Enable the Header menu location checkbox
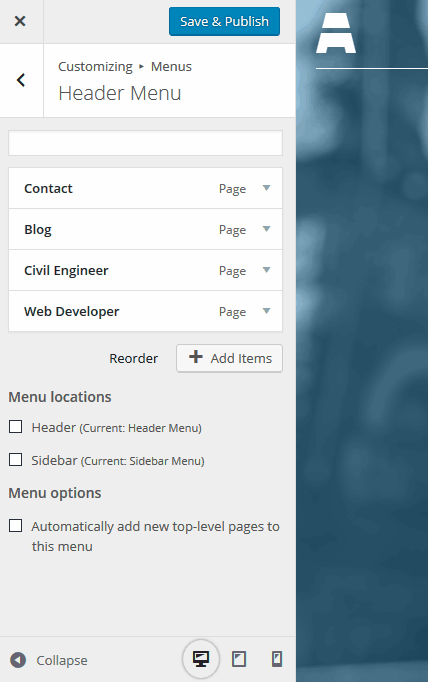 (x=16, y=427)
